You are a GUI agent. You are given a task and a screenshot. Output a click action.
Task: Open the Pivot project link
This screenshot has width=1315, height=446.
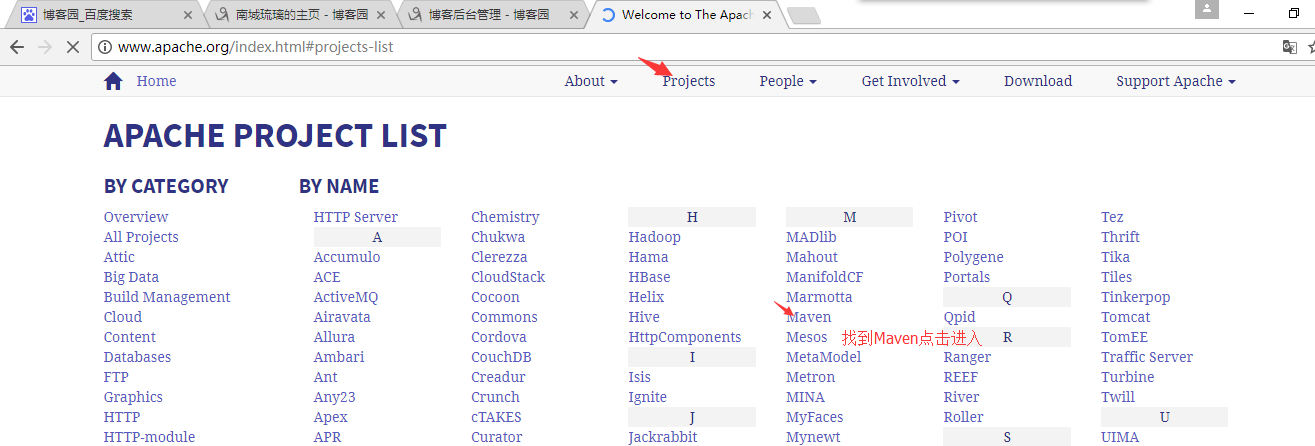click(x=961, y=217)
